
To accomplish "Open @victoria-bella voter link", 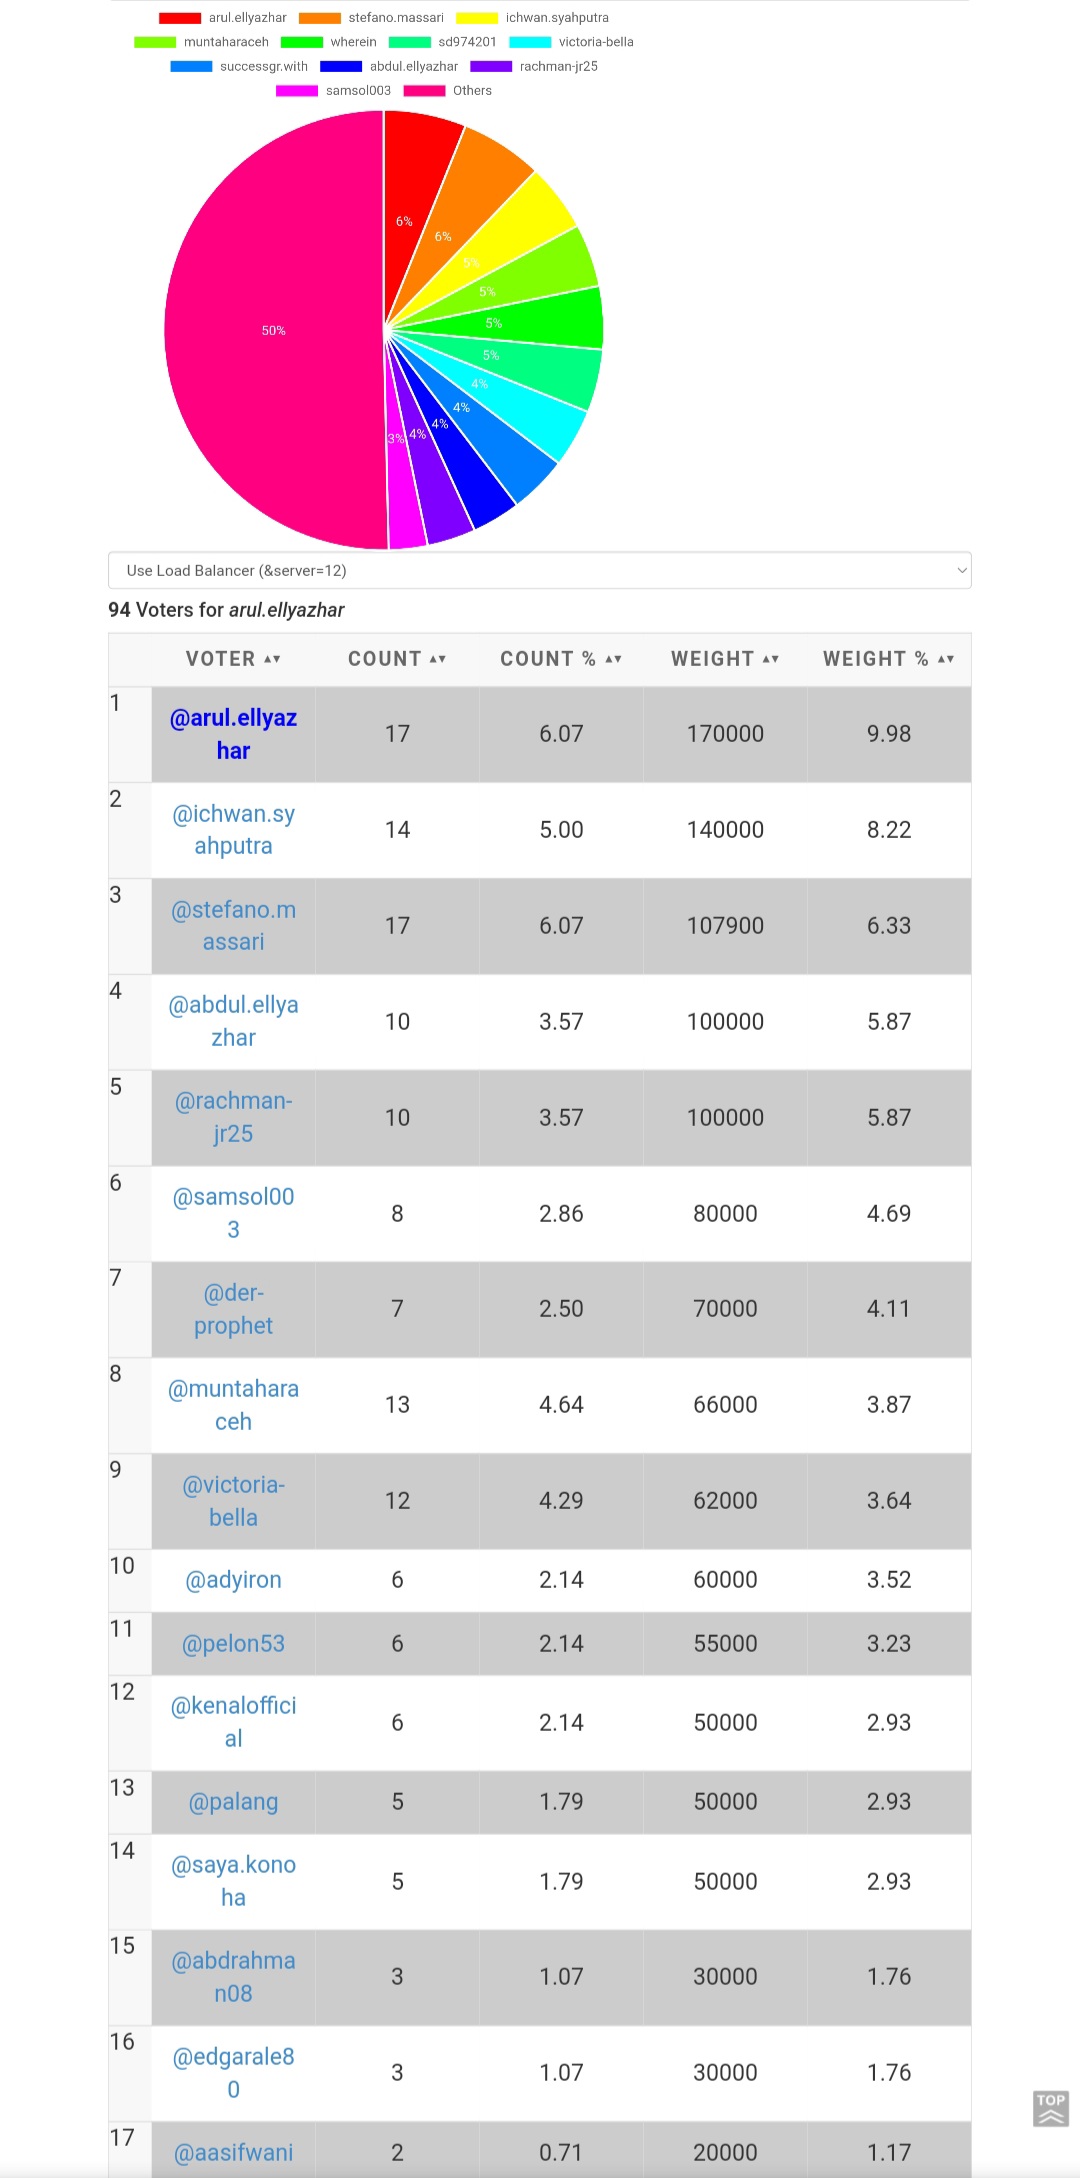I will (233, 1501).
